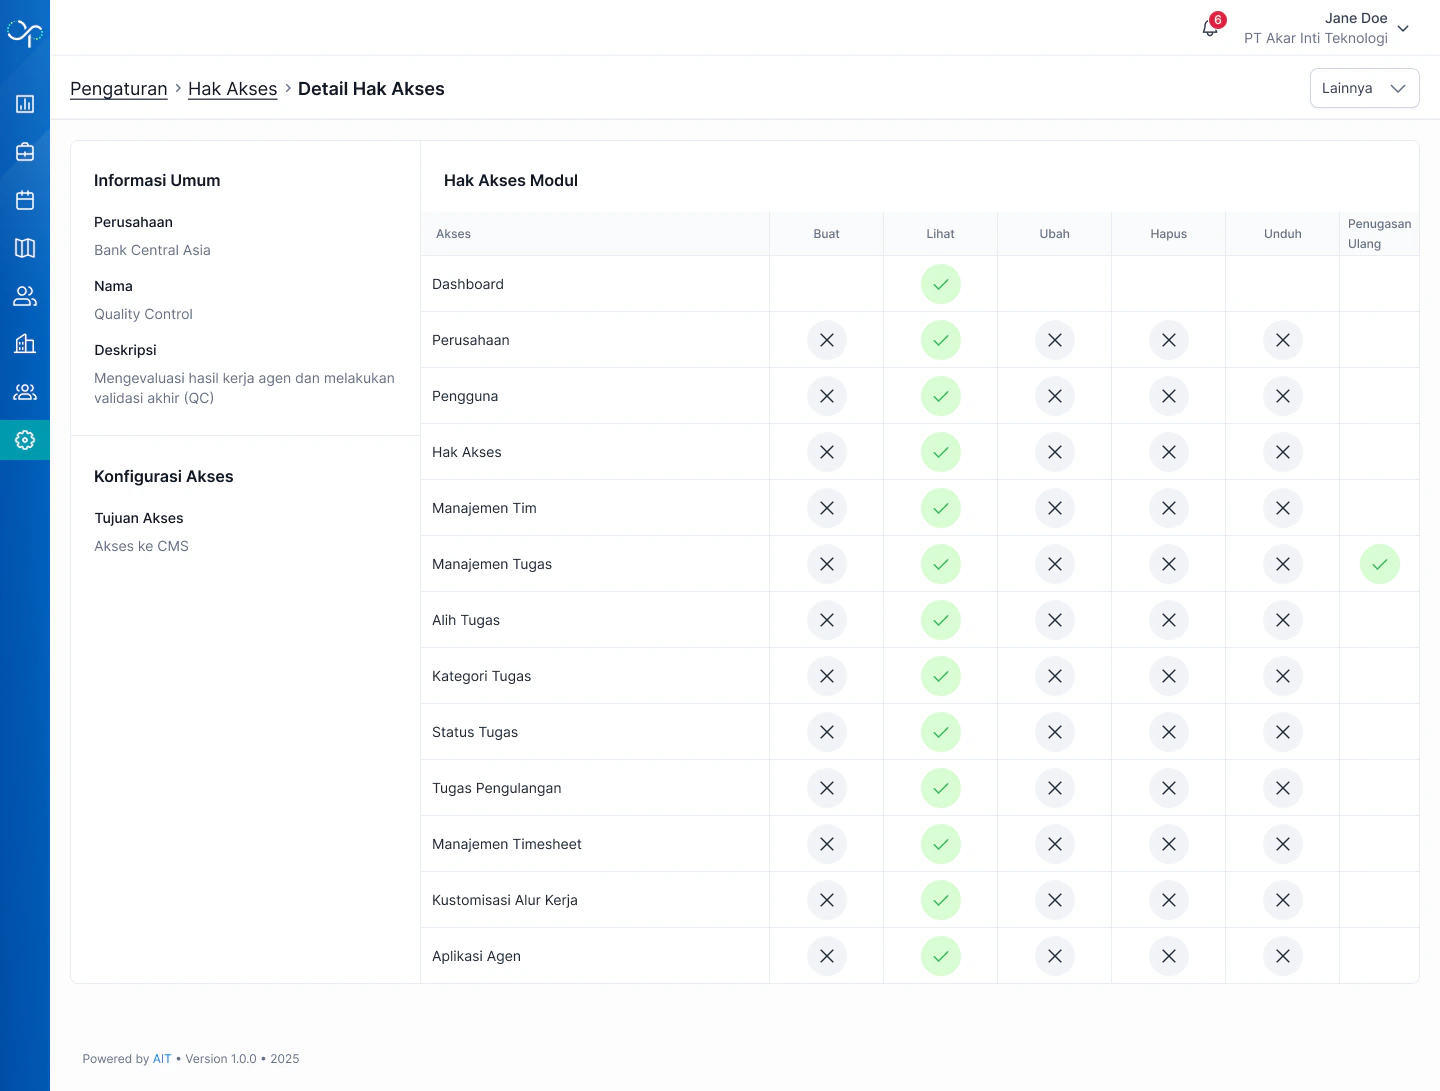Screen dimensions: 1440x1091
Task: Click PT Akar Inti Teknologi company text
Action: (x=1316, y=38)
